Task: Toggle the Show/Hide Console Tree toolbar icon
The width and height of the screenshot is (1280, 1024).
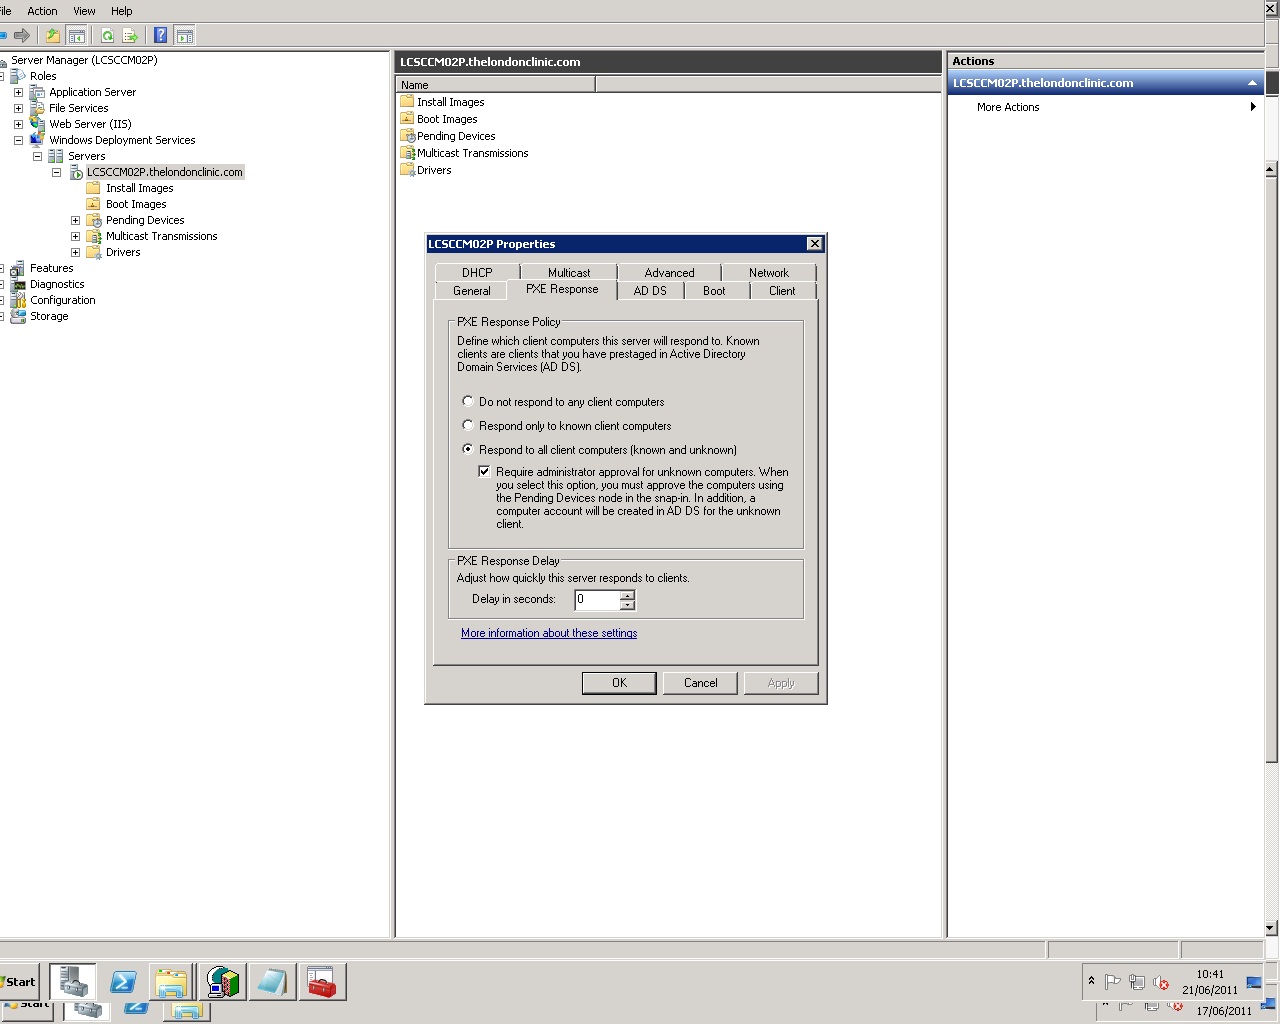Action: pos(76,35)
